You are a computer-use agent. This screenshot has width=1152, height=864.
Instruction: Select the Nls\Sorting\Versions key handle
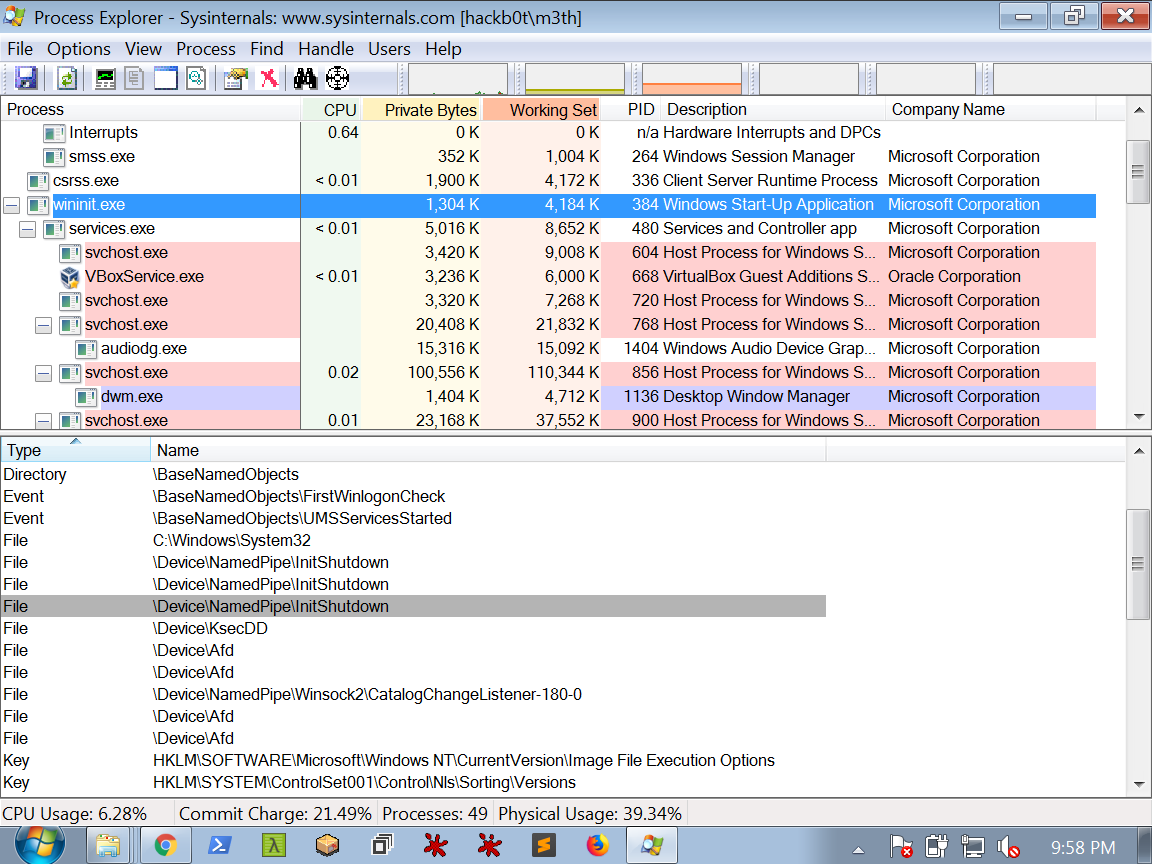coord(414,783)
